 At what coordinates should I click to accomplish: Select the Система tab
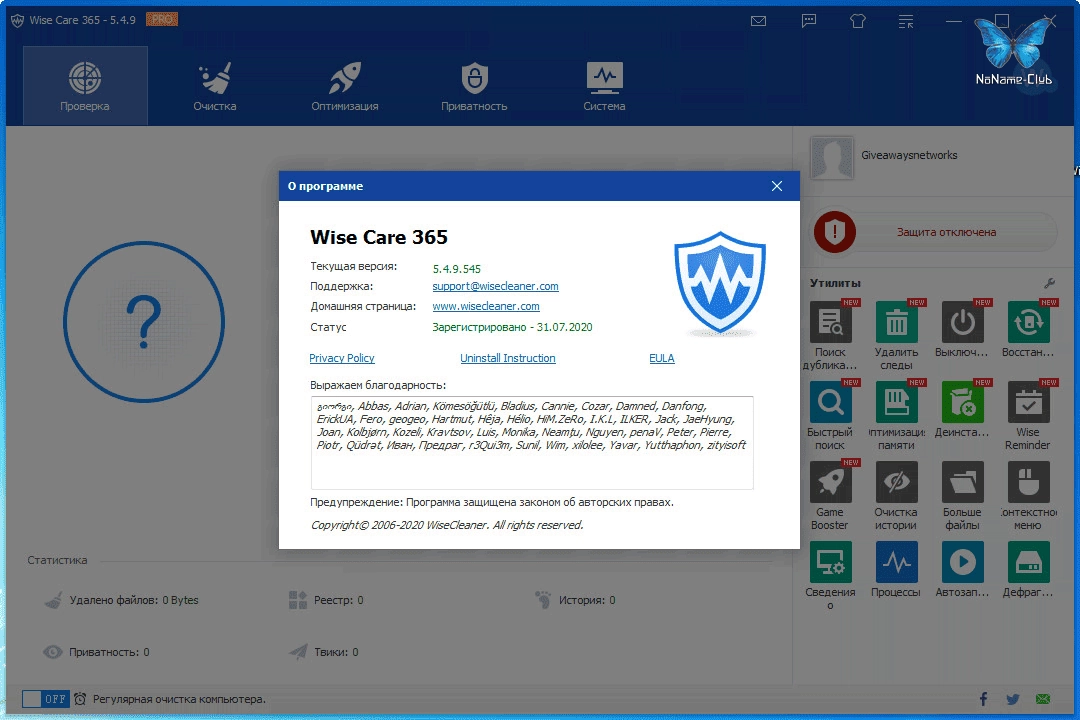[604, 85]
